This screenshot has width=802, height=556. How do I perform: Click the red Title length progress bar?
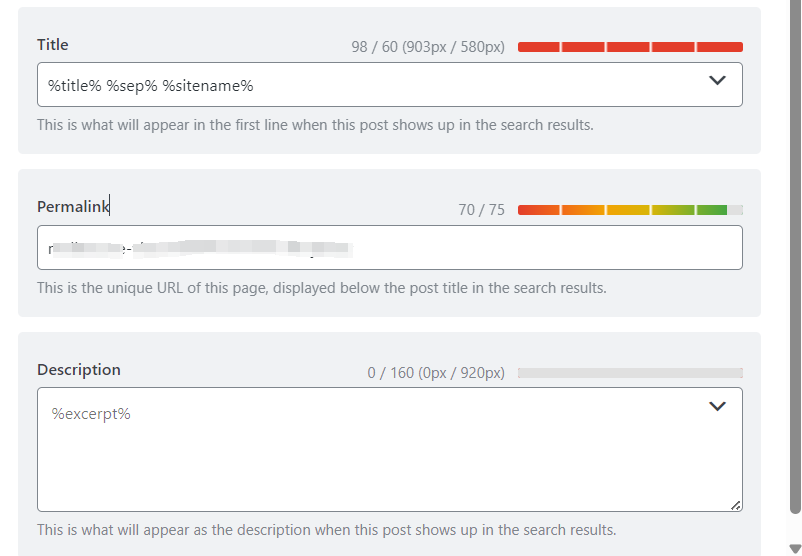coord(630,47)
